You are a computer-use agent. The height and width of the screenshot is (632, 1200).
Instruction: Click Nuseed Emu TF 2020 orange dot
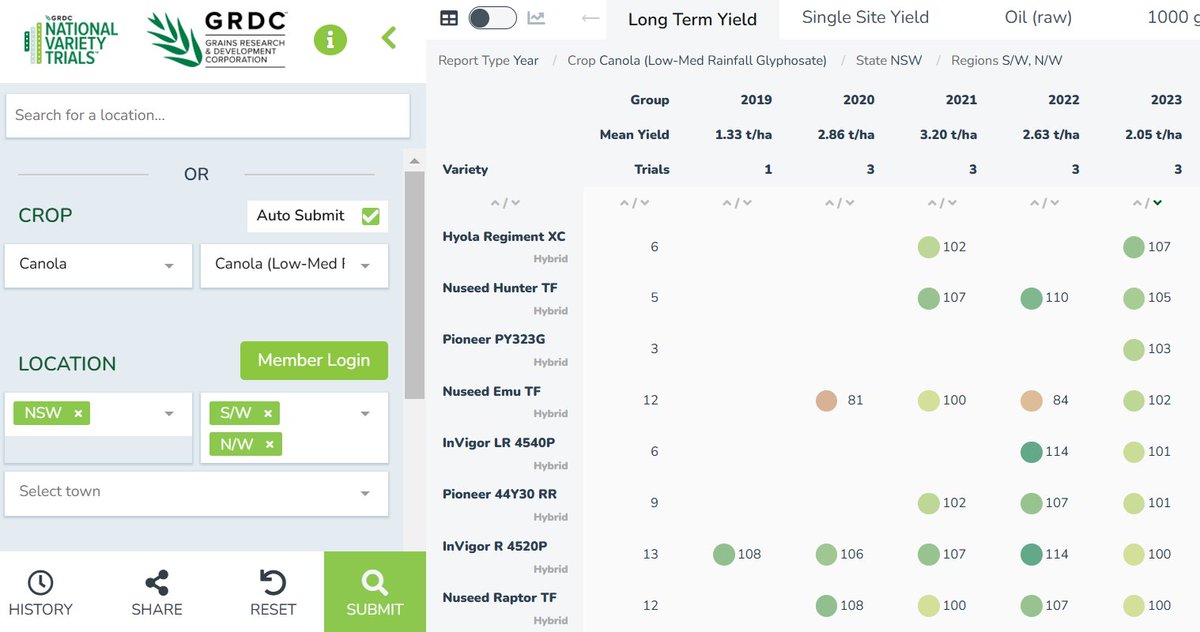coord(826,400)
